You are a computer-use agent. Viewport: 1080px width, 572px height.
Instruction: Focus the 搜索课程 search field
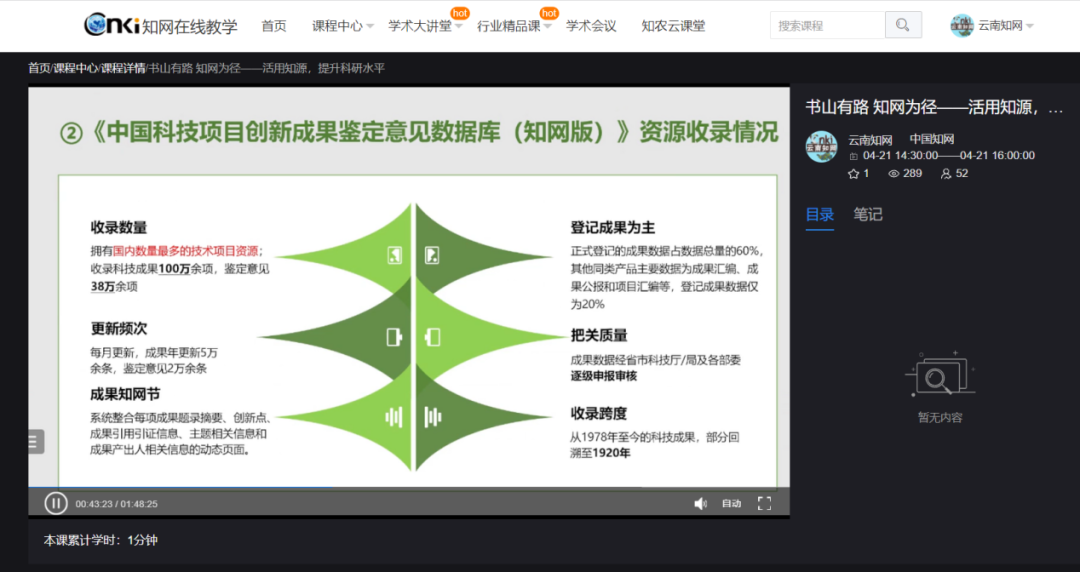point(827,25)
